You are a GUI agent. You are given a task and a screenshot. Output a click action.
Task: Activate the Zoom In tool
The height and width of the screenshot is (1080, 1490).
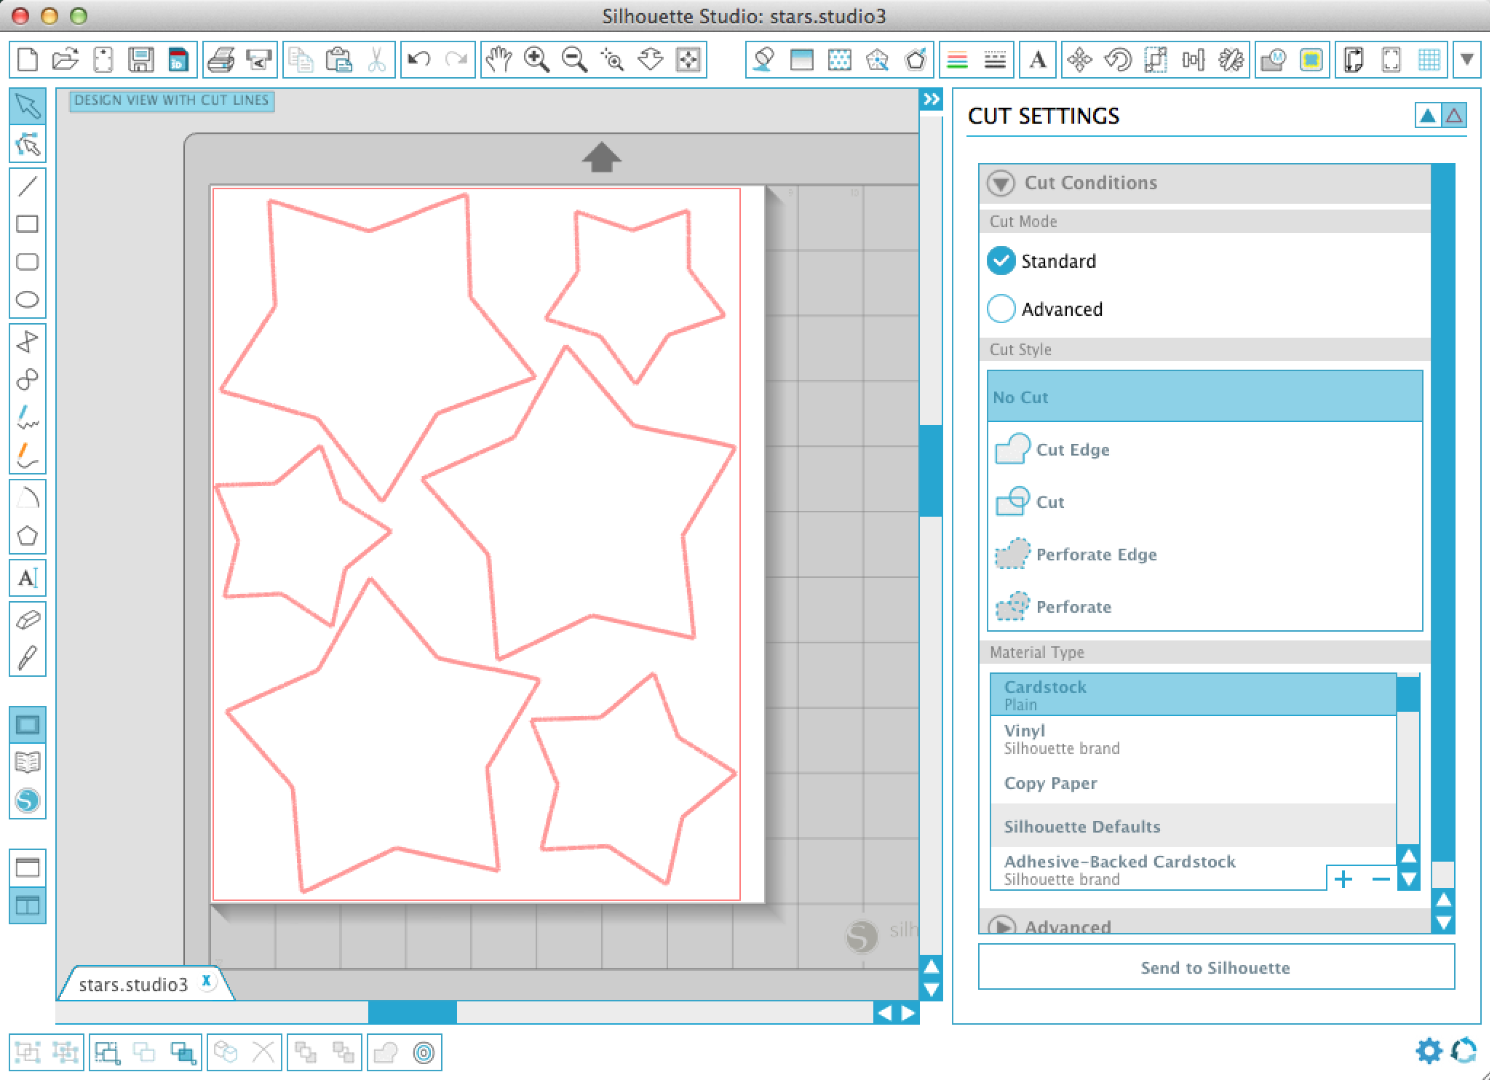537,59
